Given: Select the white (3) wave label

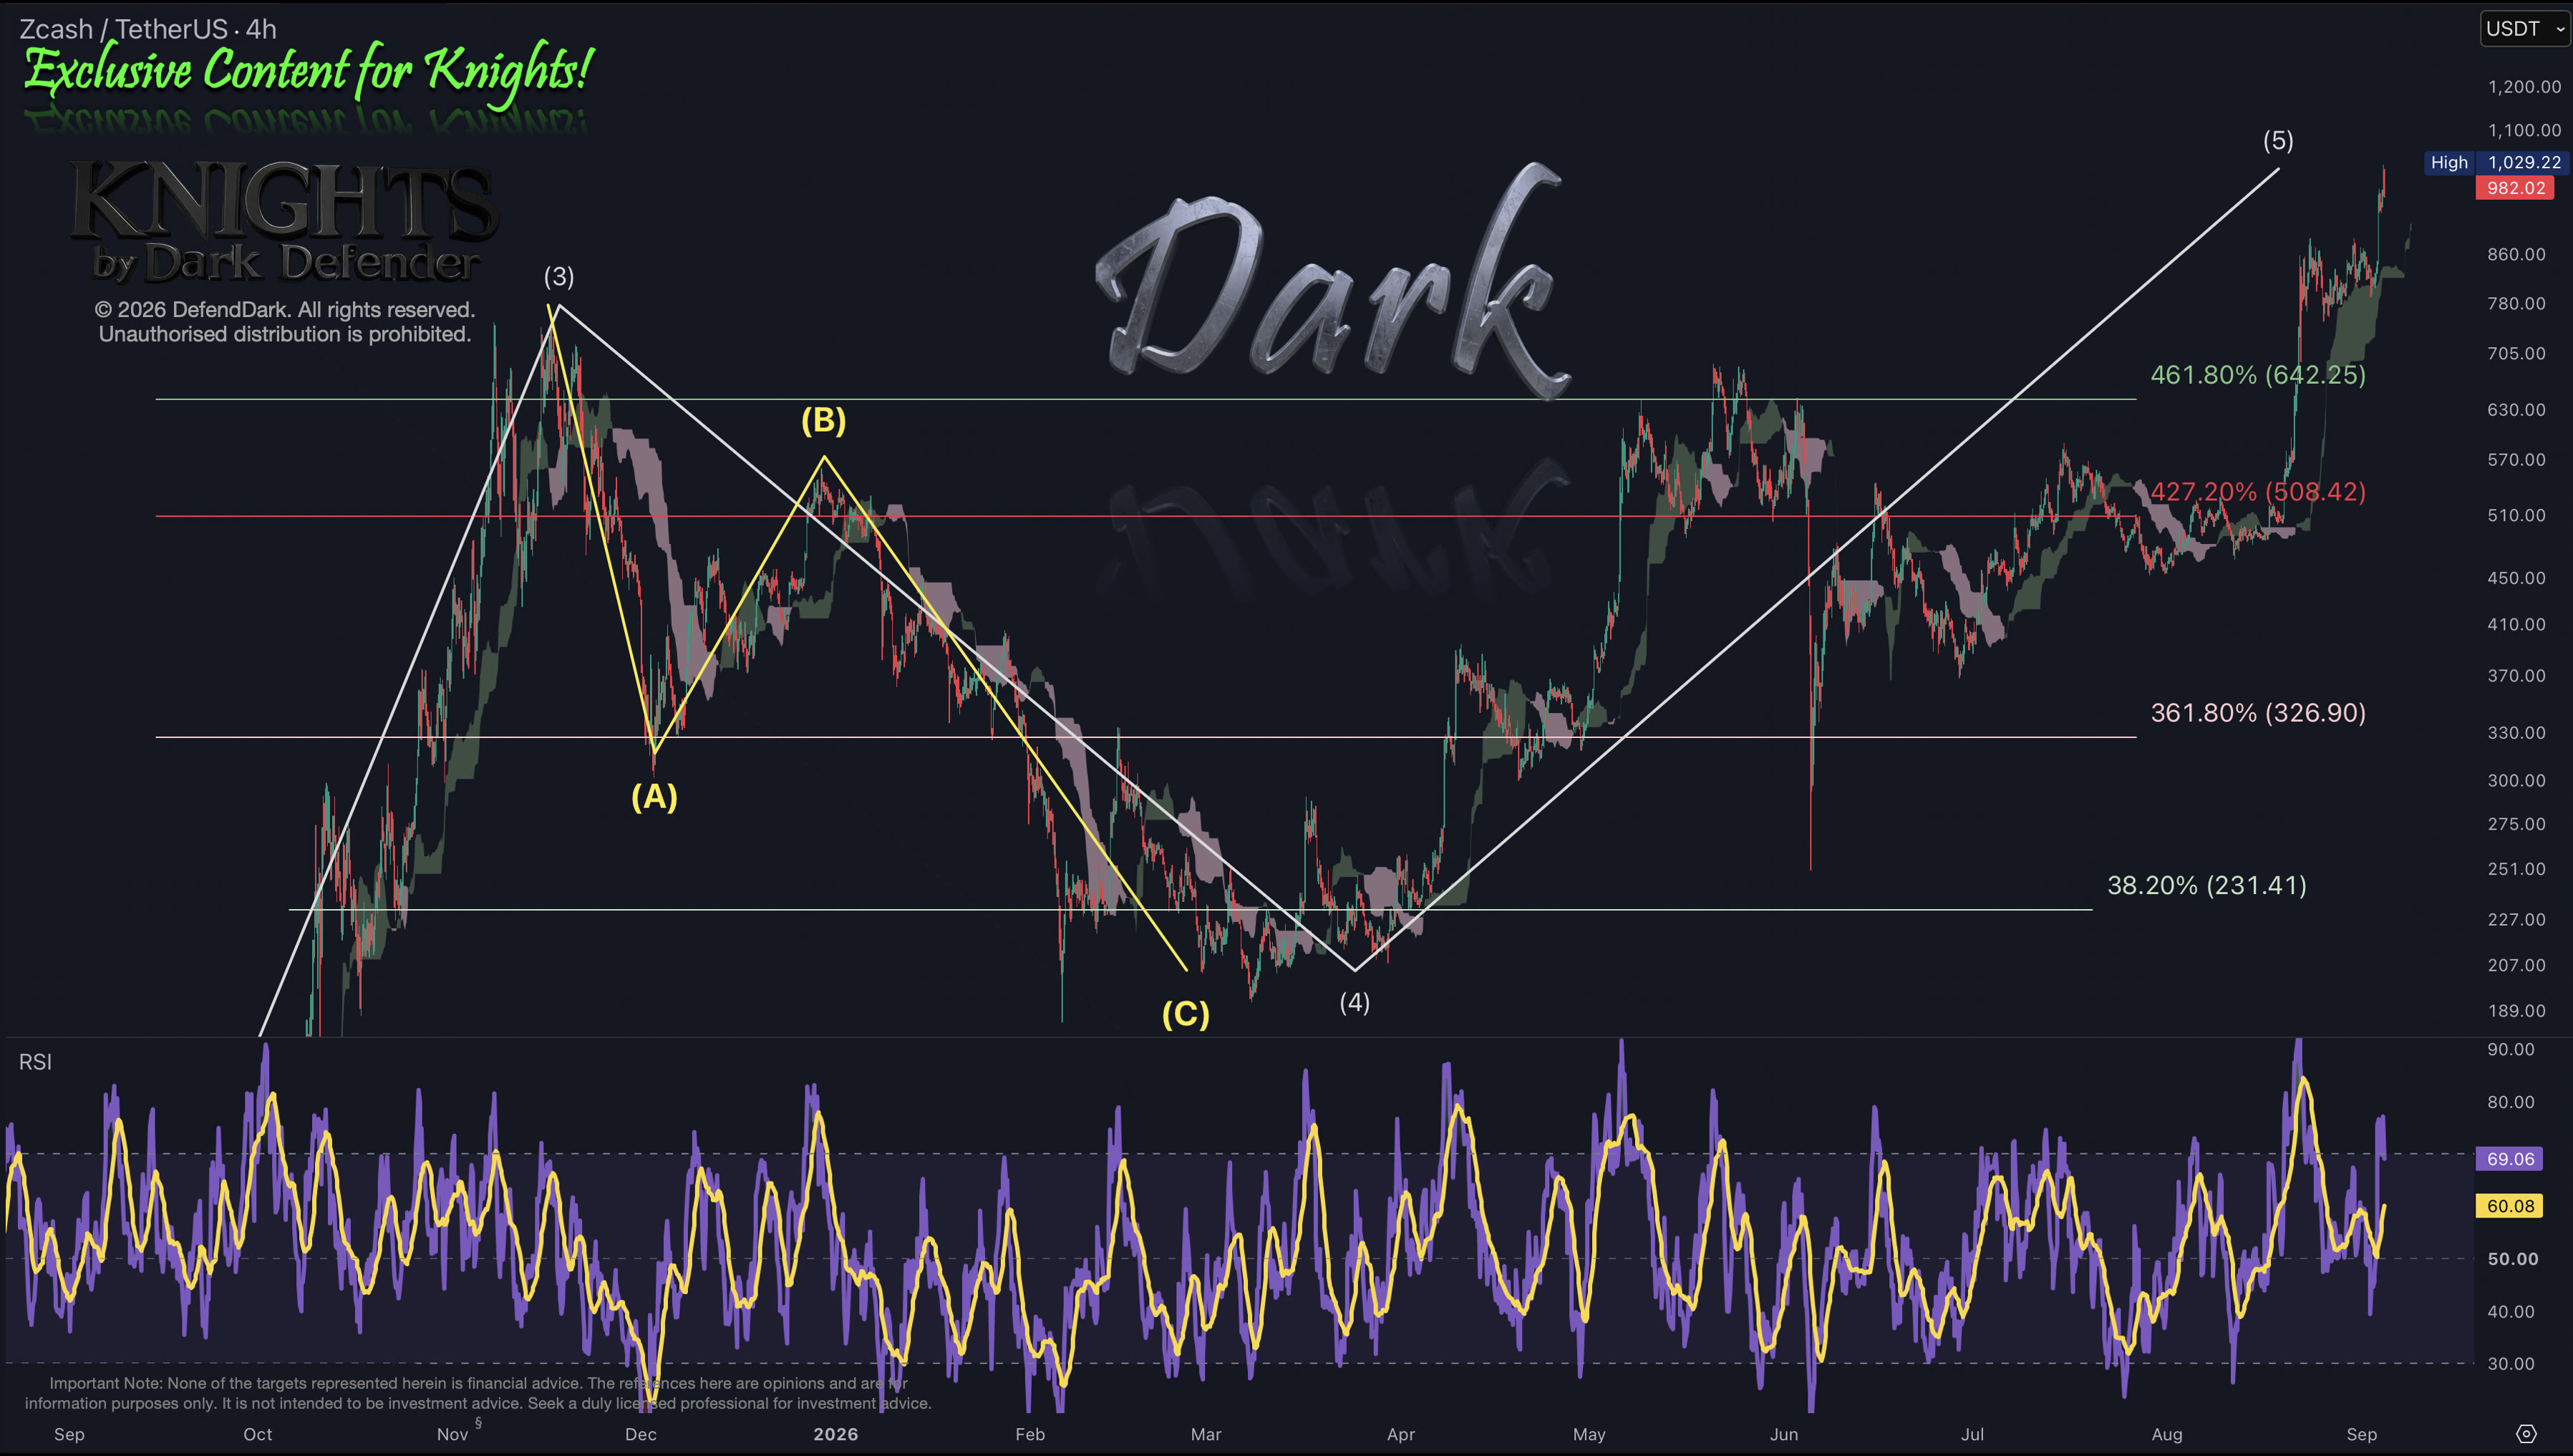Looking at the screenshot, I should click(x=559, y=276).
